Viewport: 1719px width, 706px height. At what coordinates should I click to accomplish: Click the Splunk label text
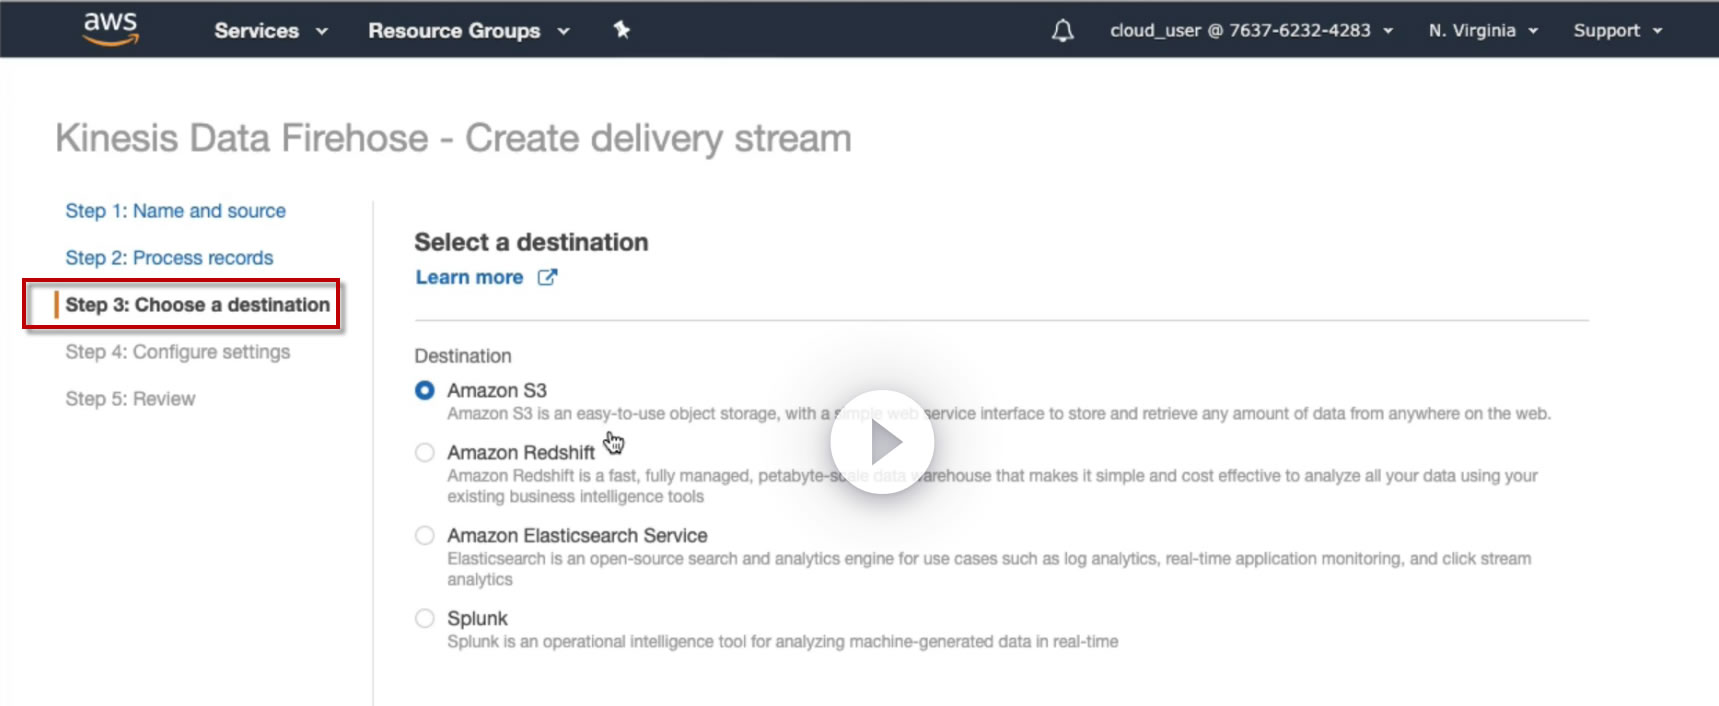(477, 618)
